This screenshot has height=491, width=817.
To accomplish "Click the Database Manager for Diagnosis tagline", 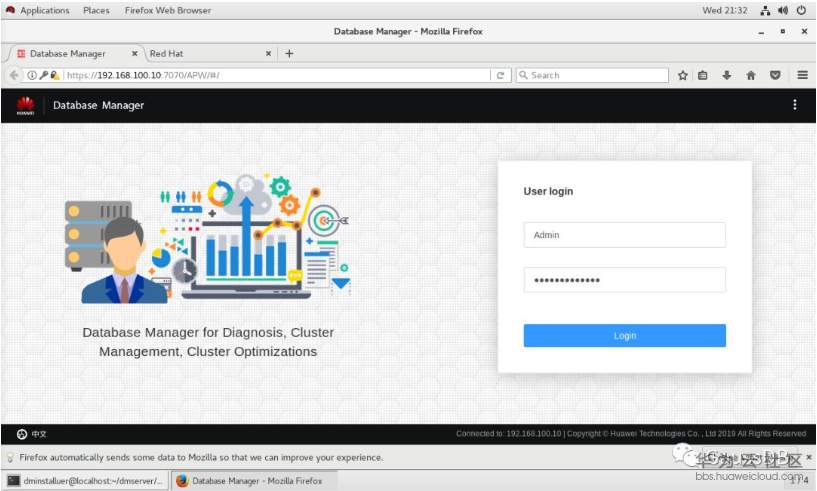I will [208, 342].
